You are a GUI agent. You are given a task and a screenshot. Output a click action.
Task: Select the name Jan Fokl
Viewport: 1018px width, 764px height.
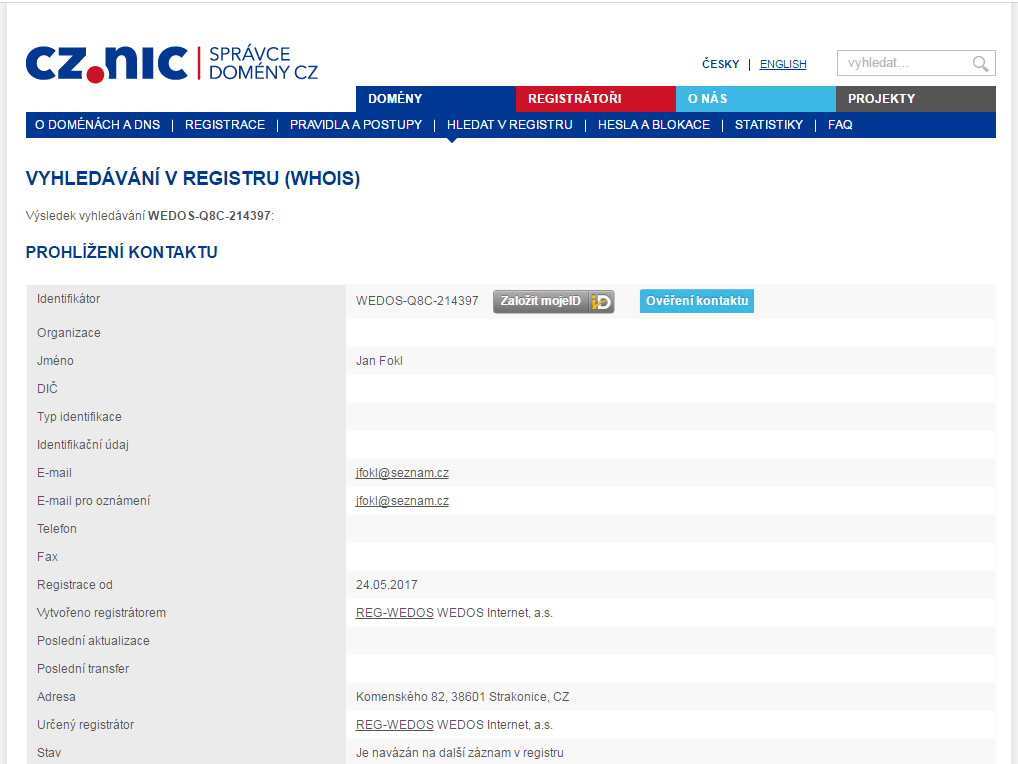tap(379, 361)
